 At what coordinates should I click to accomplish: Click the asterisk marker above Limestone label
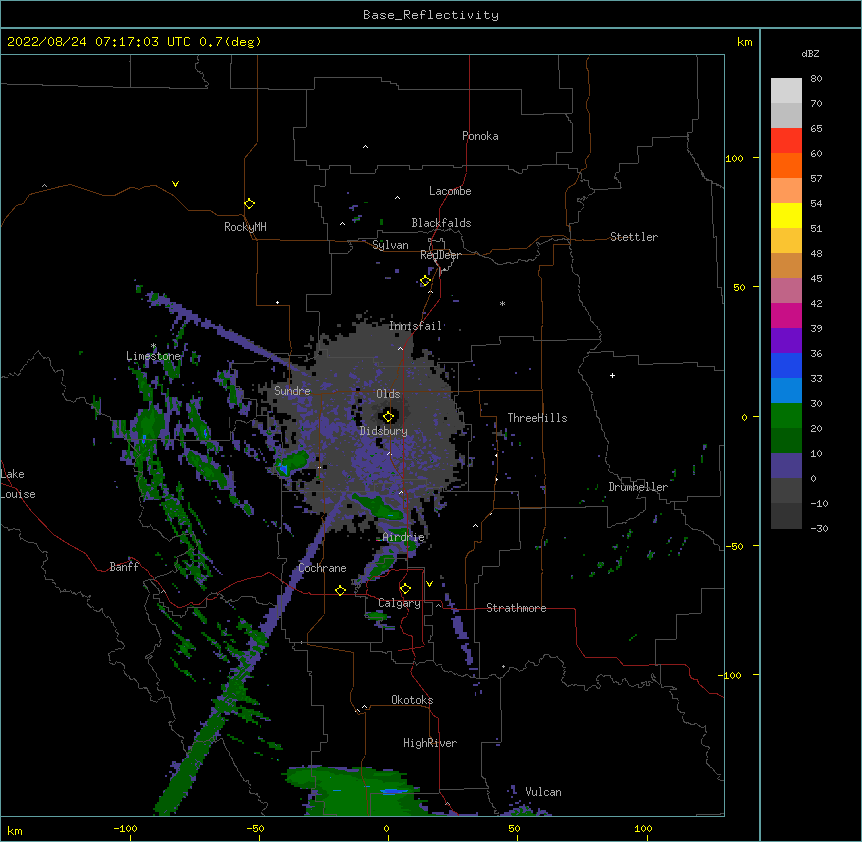point(153,346)
